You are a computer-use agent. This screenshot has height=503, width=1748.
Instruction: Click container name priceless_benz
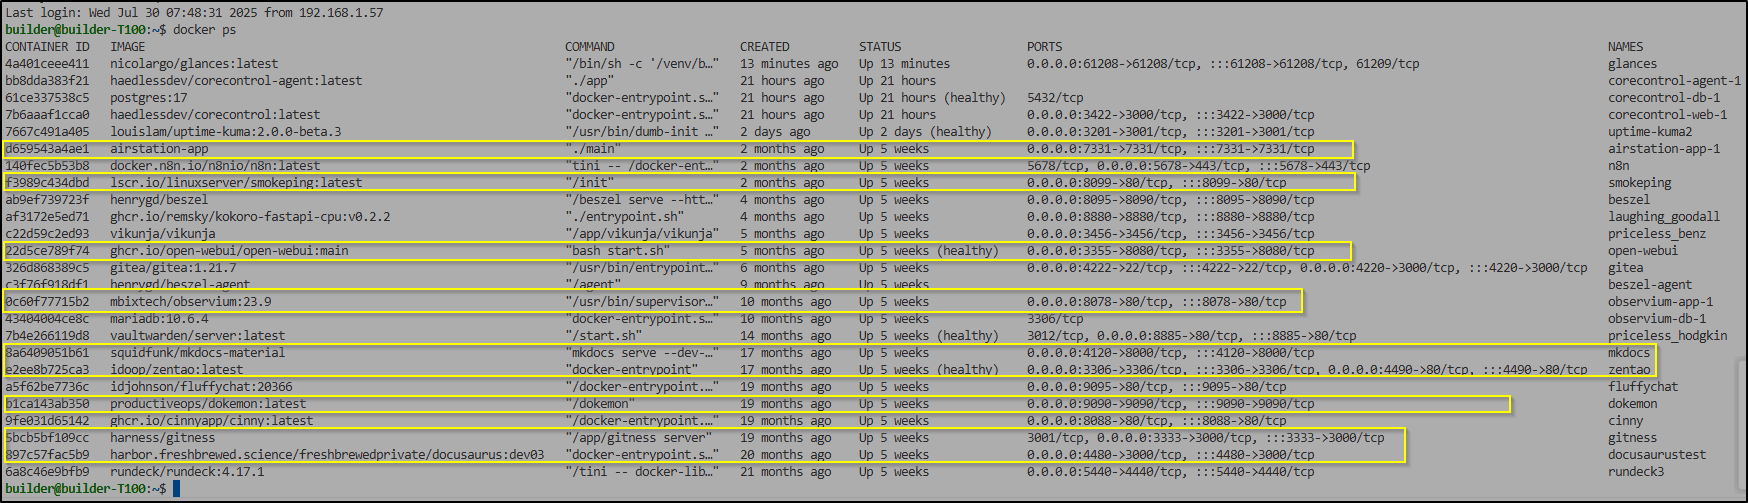click(x=1657, y=234)
